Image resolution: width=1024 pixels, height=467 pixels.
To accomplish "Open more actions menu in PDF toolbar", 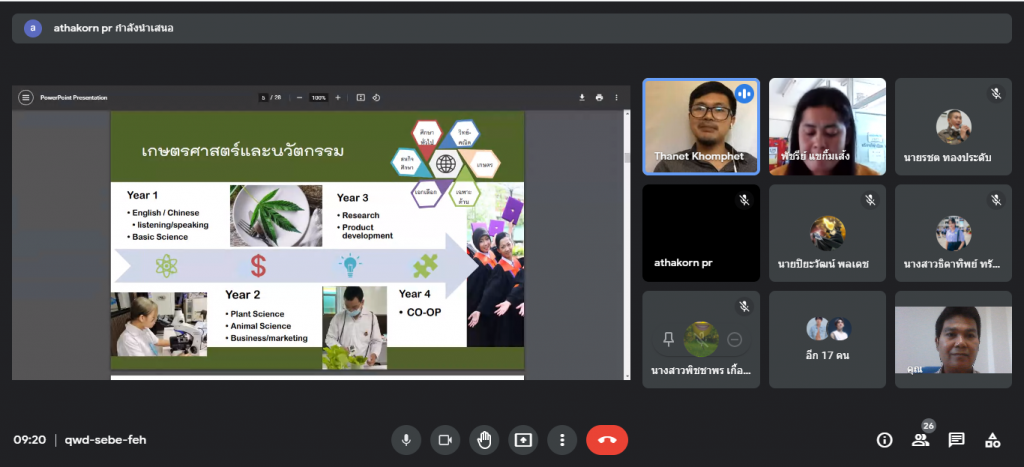I will point(616,97).
